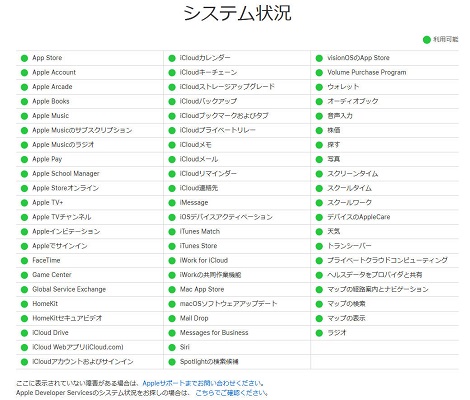Click the green status dot beside Game Center
Screen dimensions: 470x400
[x=24, y=275]
